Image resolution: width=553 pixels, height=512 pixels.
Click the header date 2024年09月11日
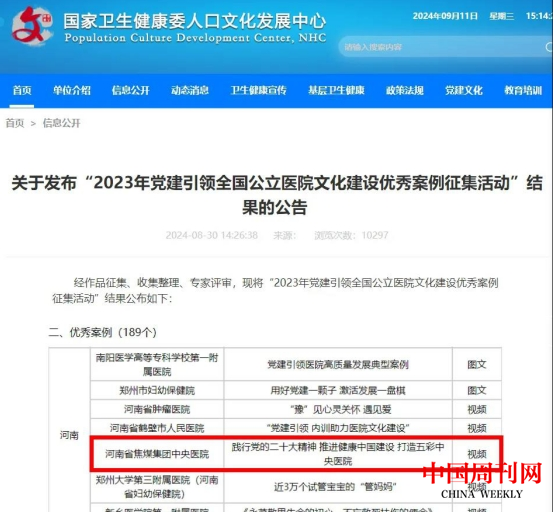click(x=445, y=16)
